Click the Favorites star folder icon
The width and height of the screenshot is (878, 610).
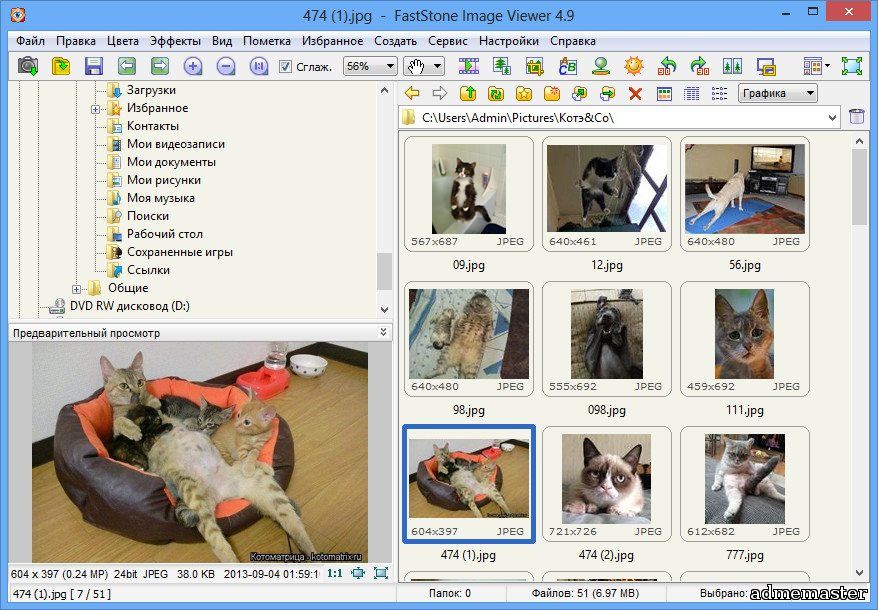(524, 93)
